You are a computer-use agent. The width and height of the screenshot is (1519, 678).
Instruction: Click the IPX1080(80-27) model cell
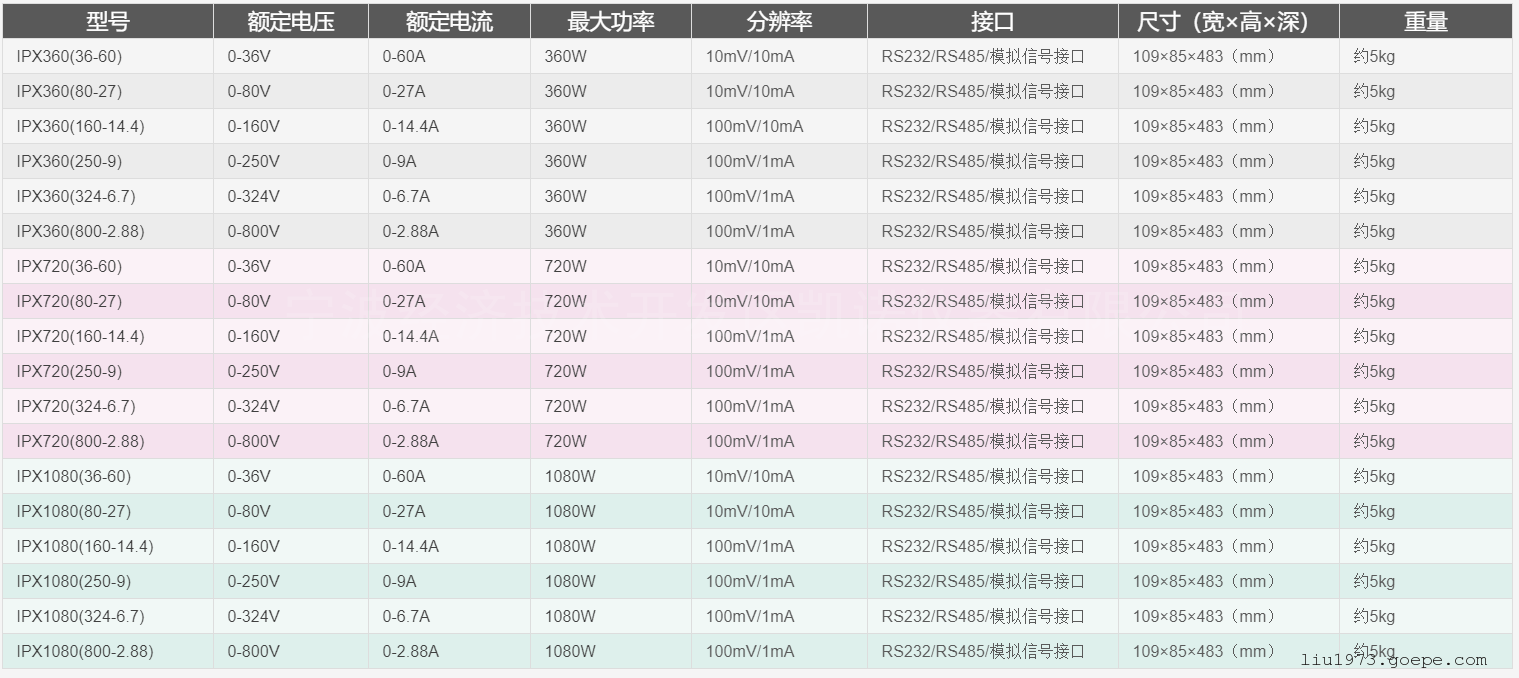(73, 512)
